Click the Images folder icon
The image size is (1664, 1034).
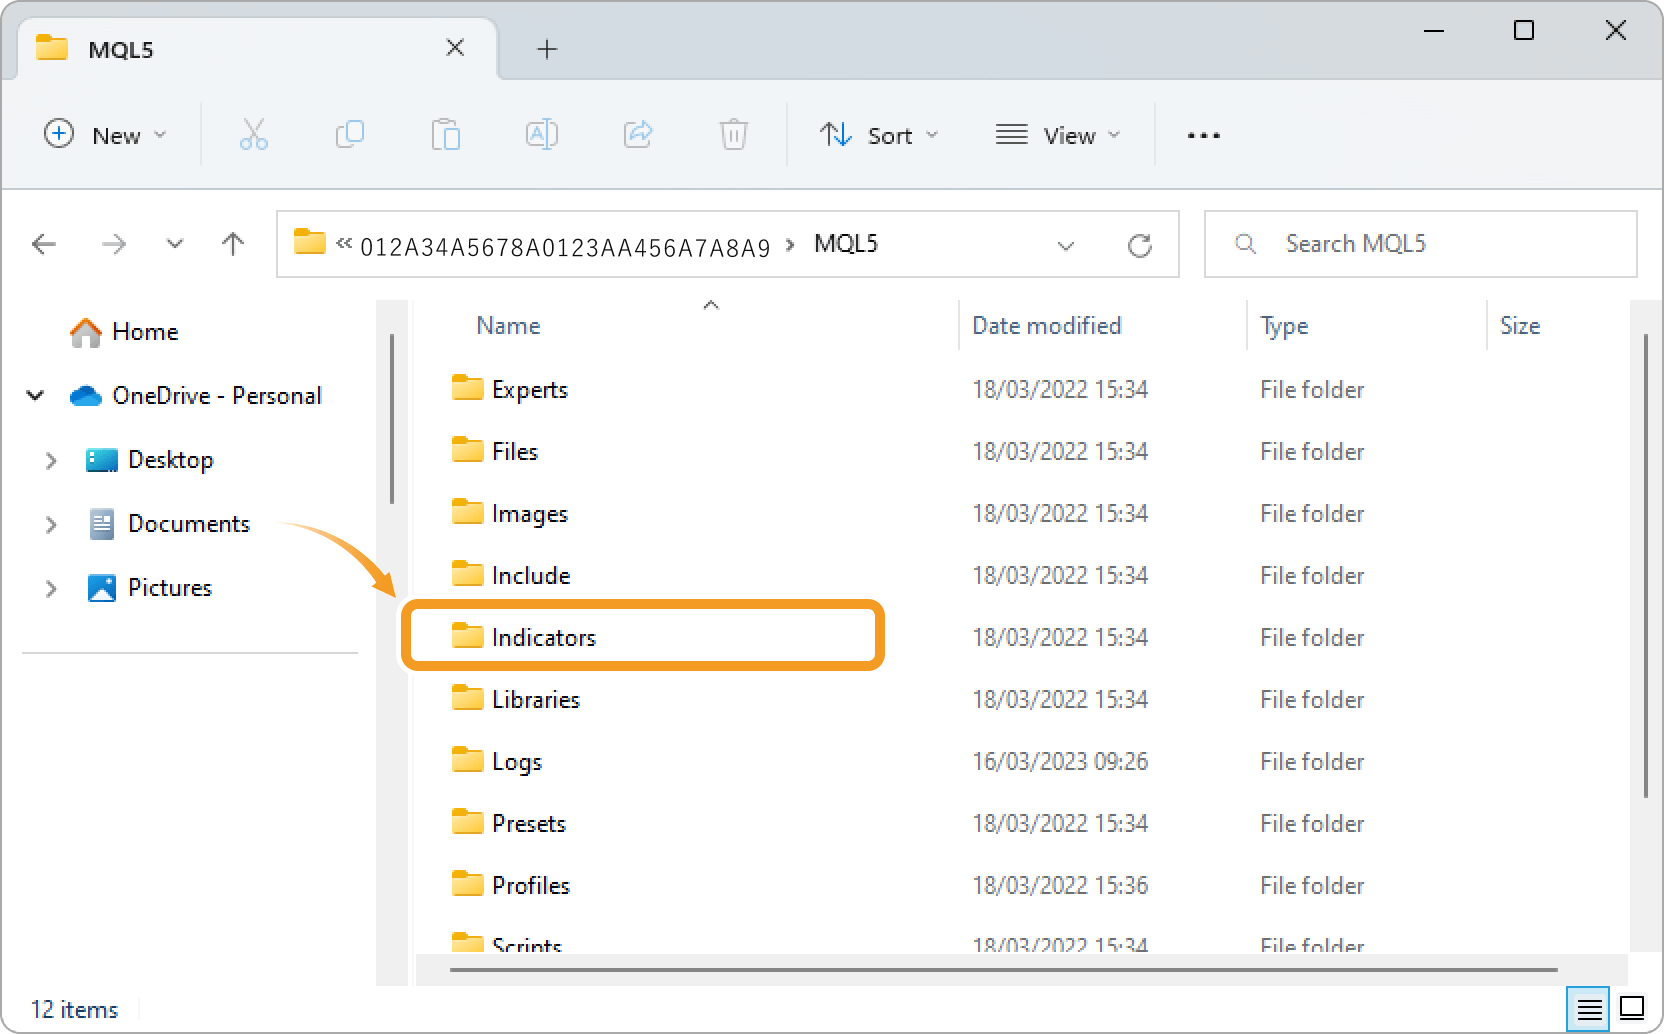pos(467,511)
